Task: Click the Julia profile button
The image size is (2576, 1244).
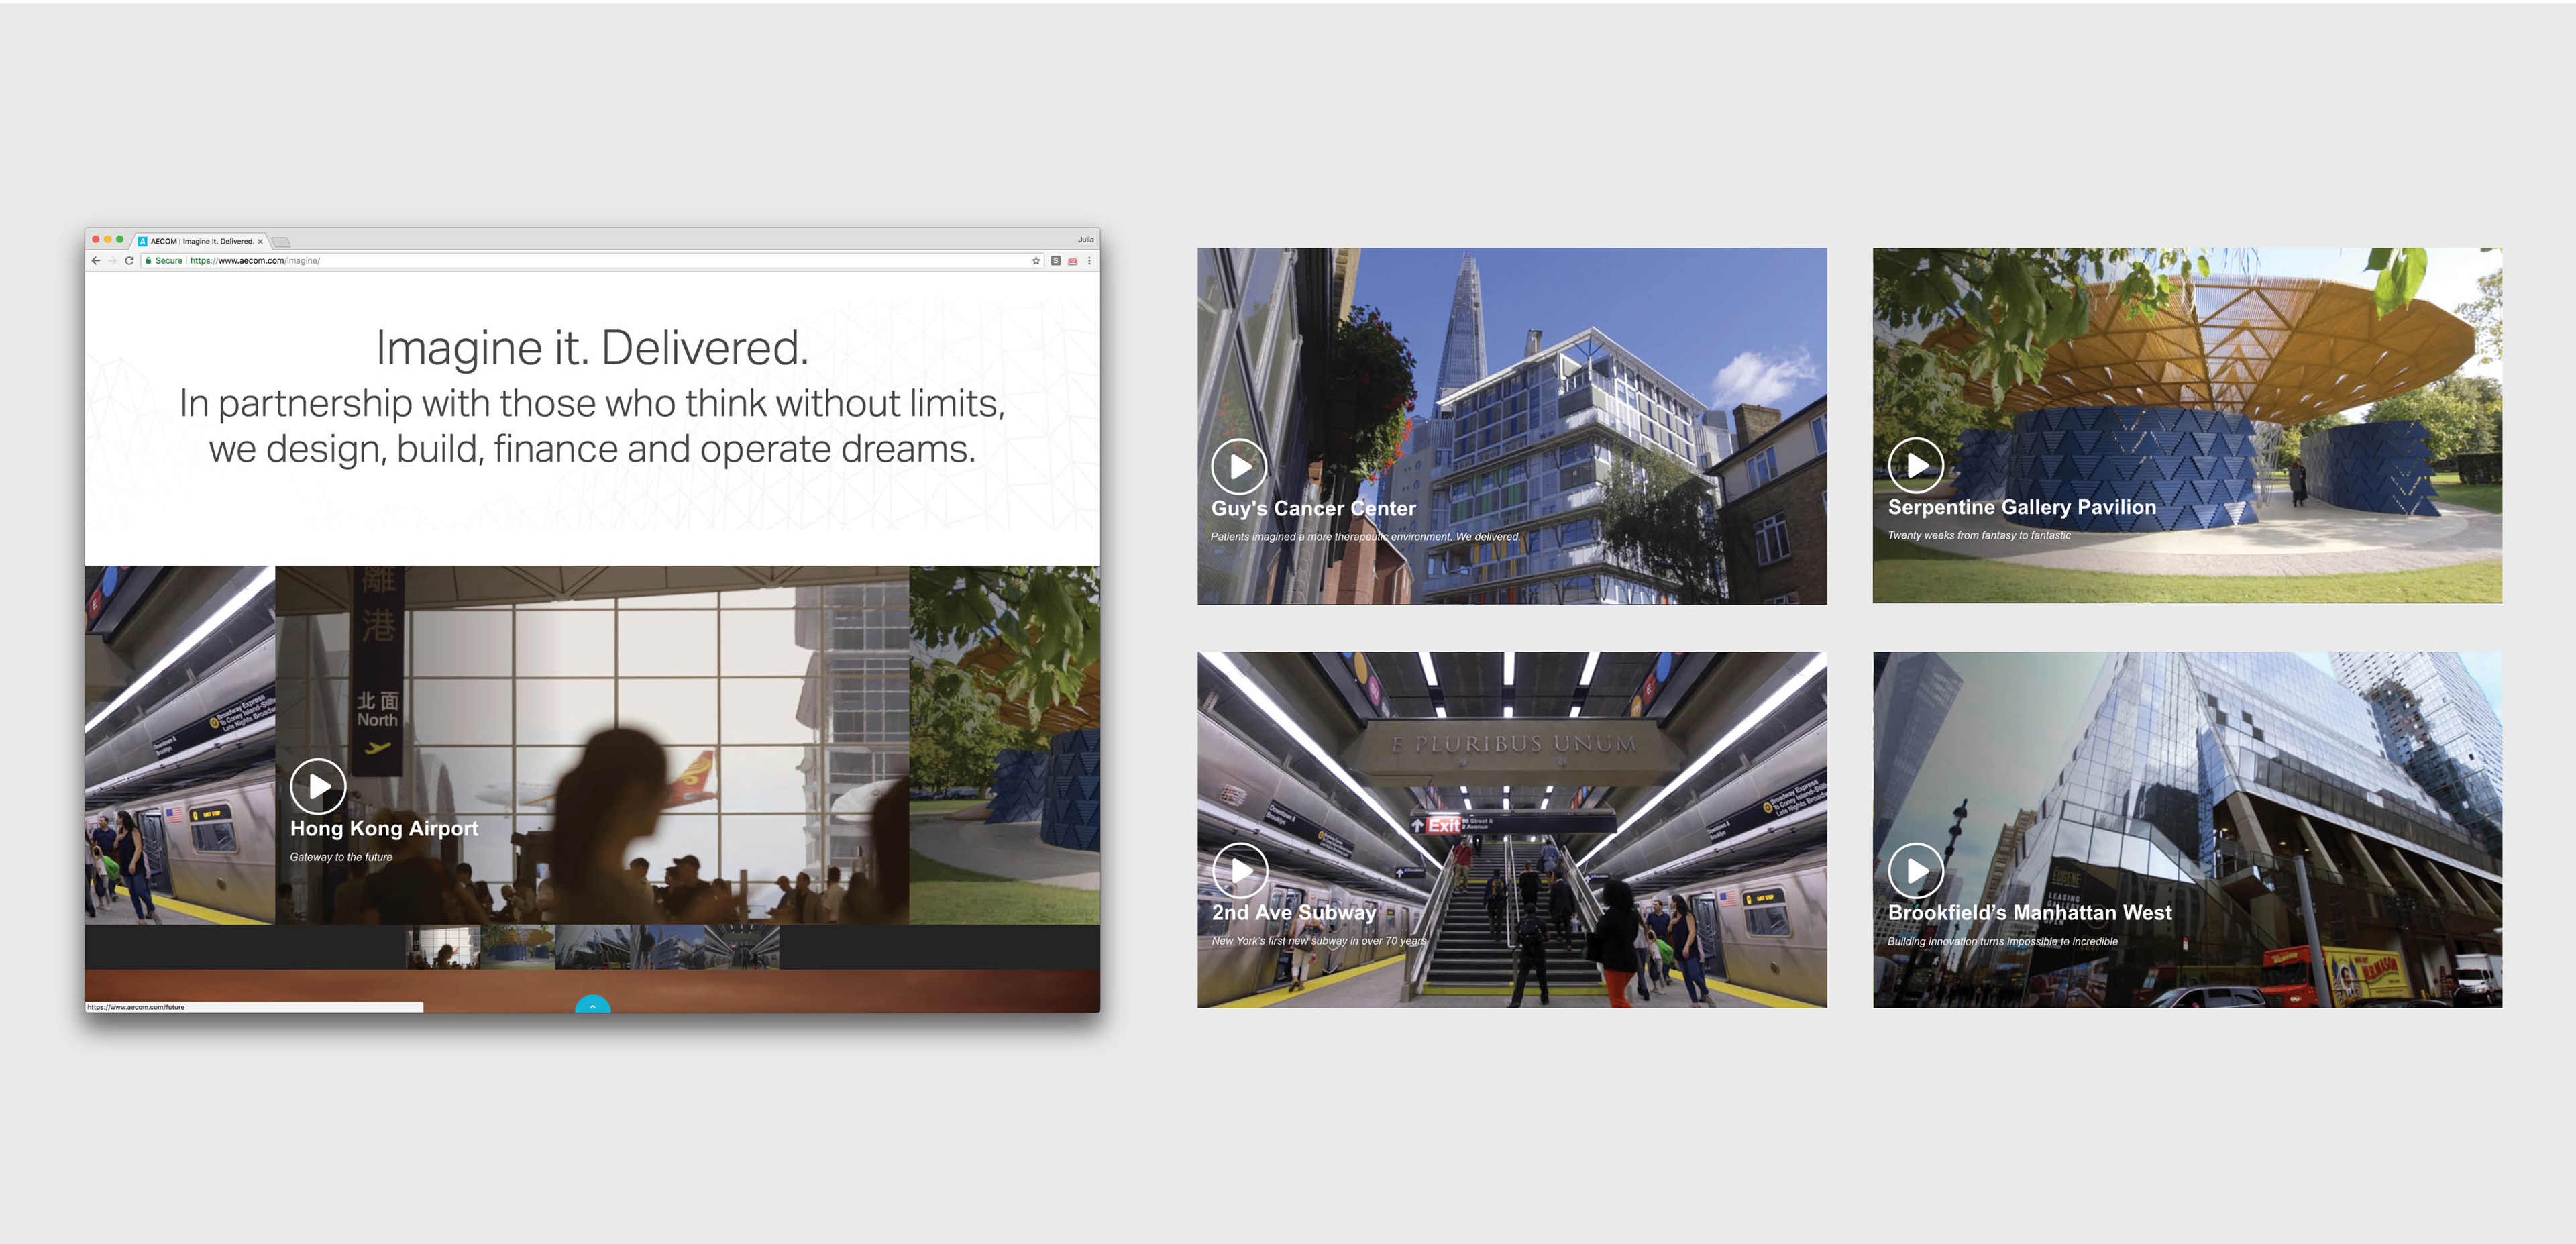Action: click(x=1085, y=240)
